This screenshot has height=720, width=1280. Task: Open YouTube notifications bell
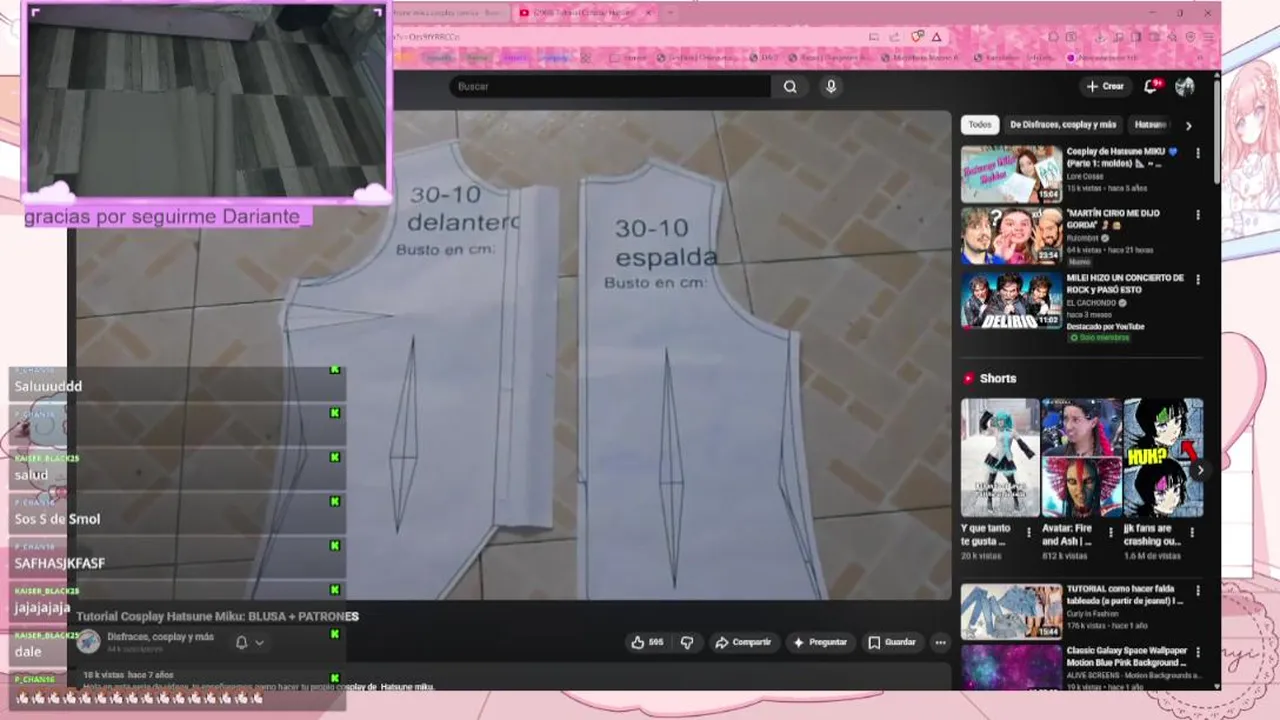1151,86
